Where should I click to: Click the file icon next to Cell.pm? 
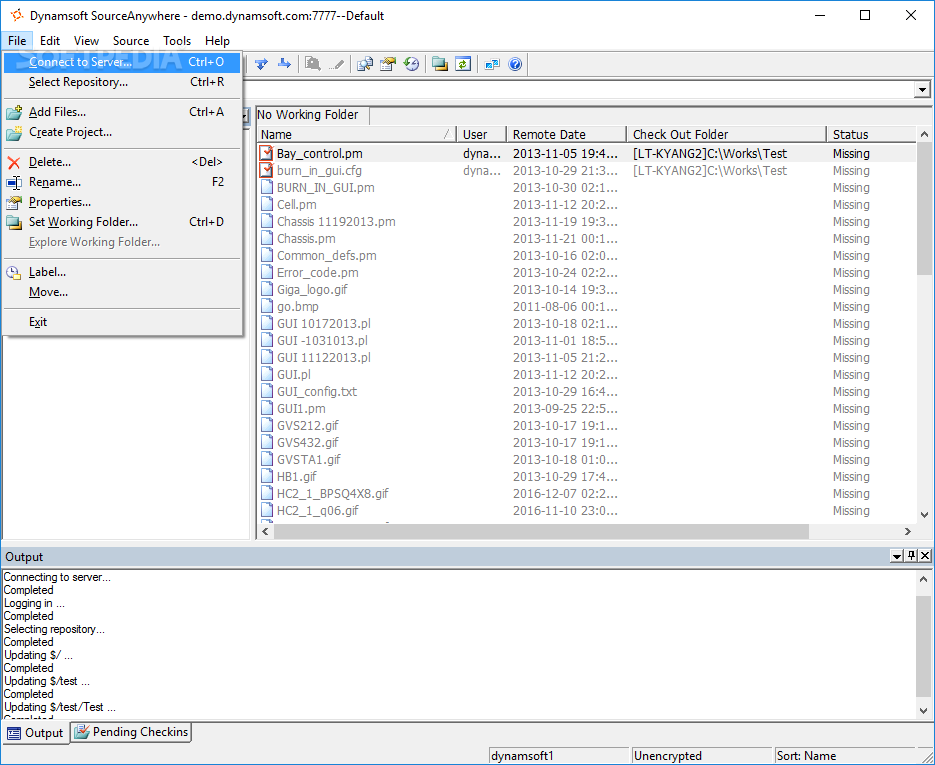click(x=267, y=205)
